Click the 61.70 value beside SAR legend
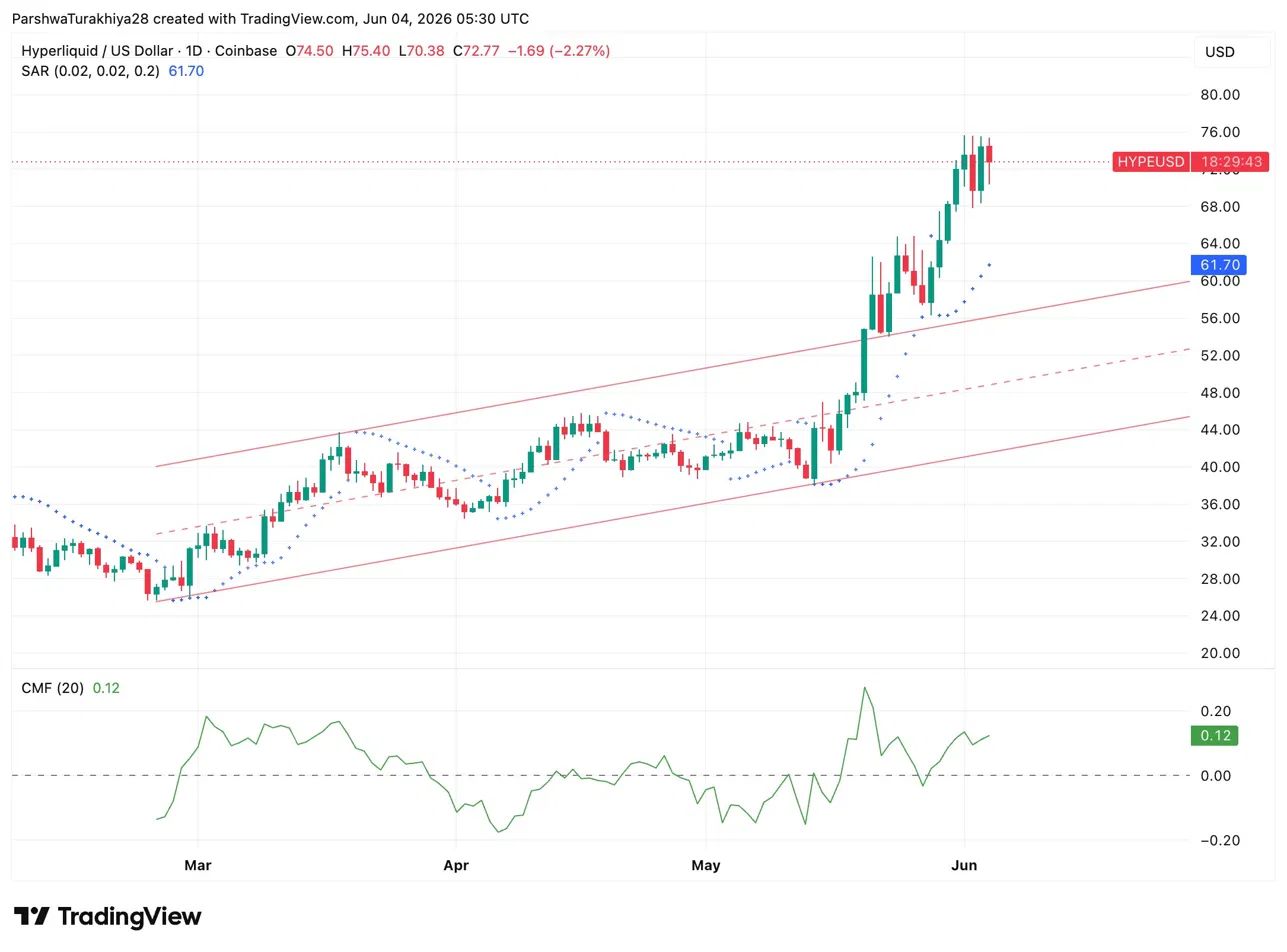Image resolution: width=1287 pixels, height=952 pixels. coord(186,71)
